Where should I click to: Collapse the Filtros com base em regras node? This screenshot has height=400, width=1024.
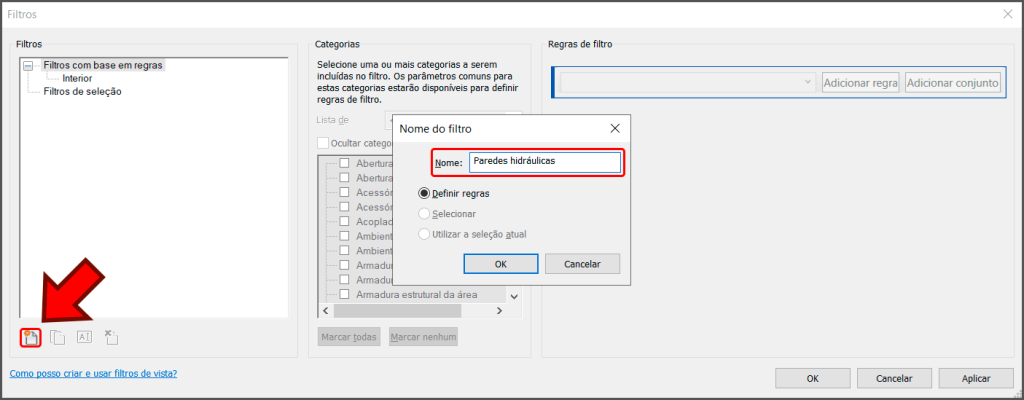coord(28,66)
